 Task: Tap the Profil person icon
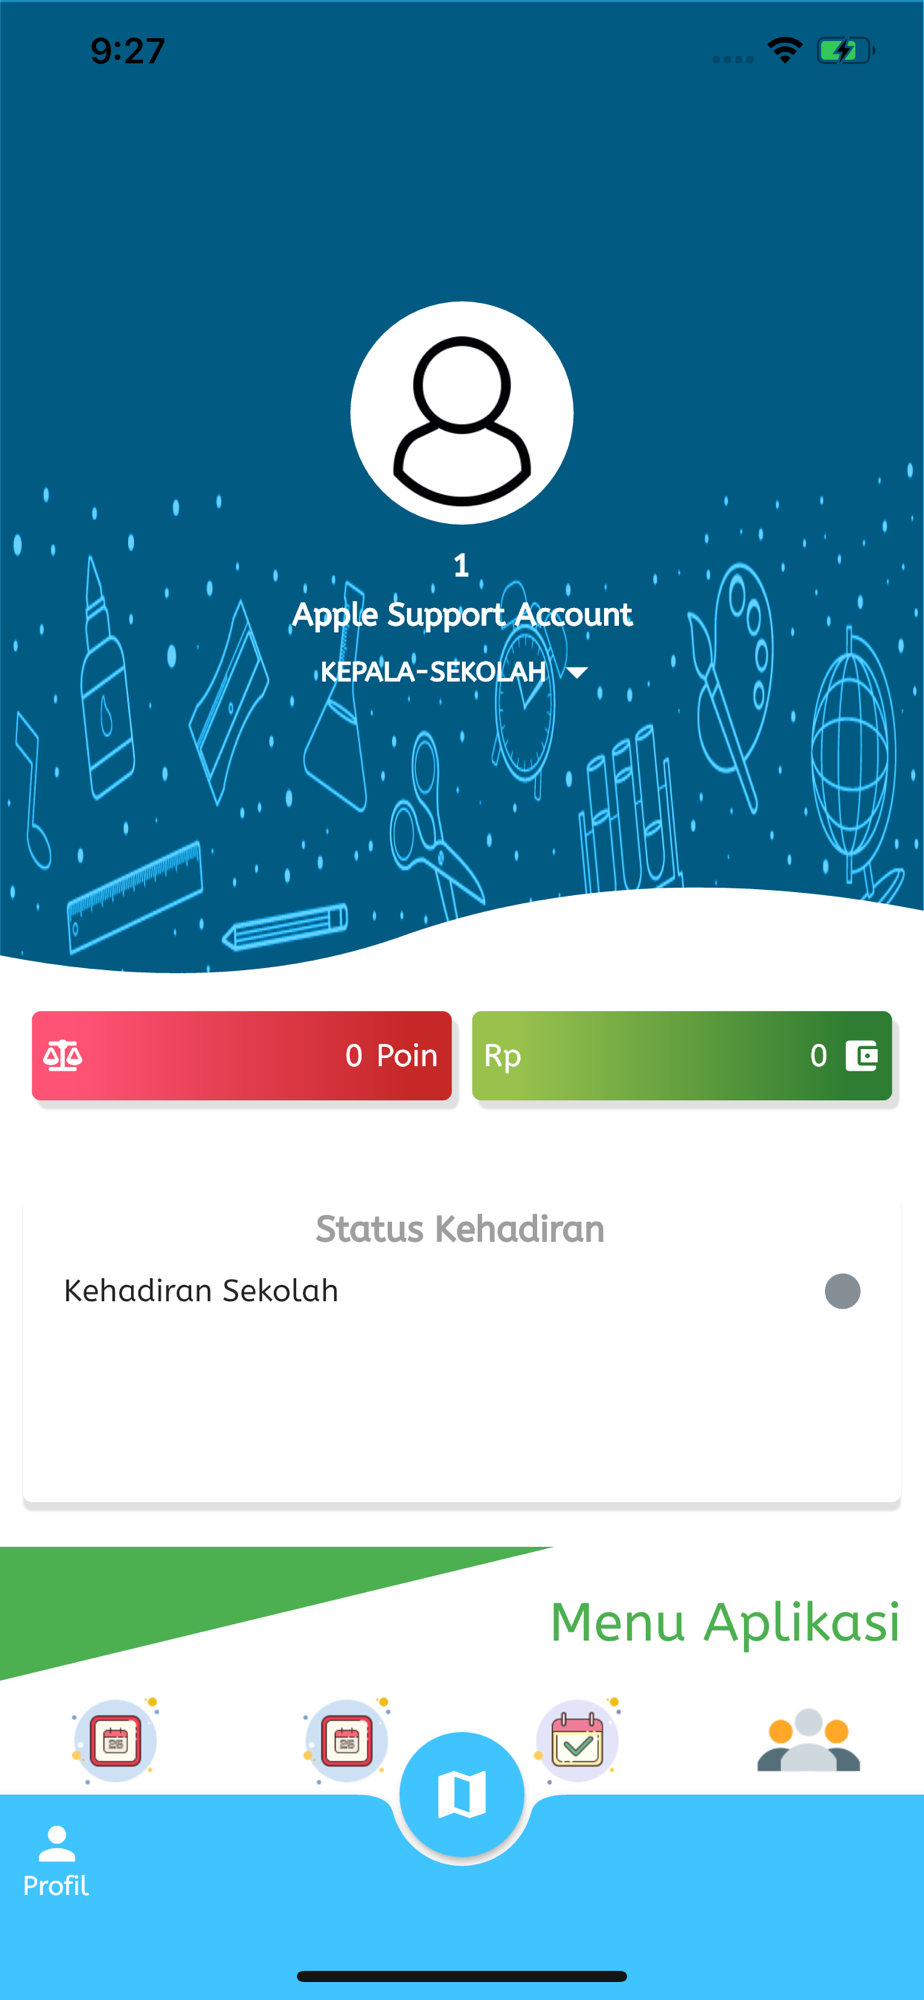point(57,1844)
